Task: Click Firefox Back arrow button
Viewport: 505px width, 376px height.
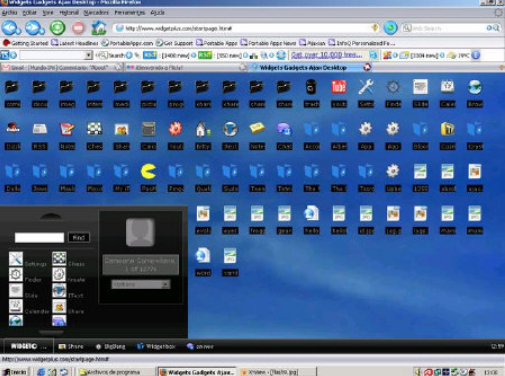Action: (11, 28)
